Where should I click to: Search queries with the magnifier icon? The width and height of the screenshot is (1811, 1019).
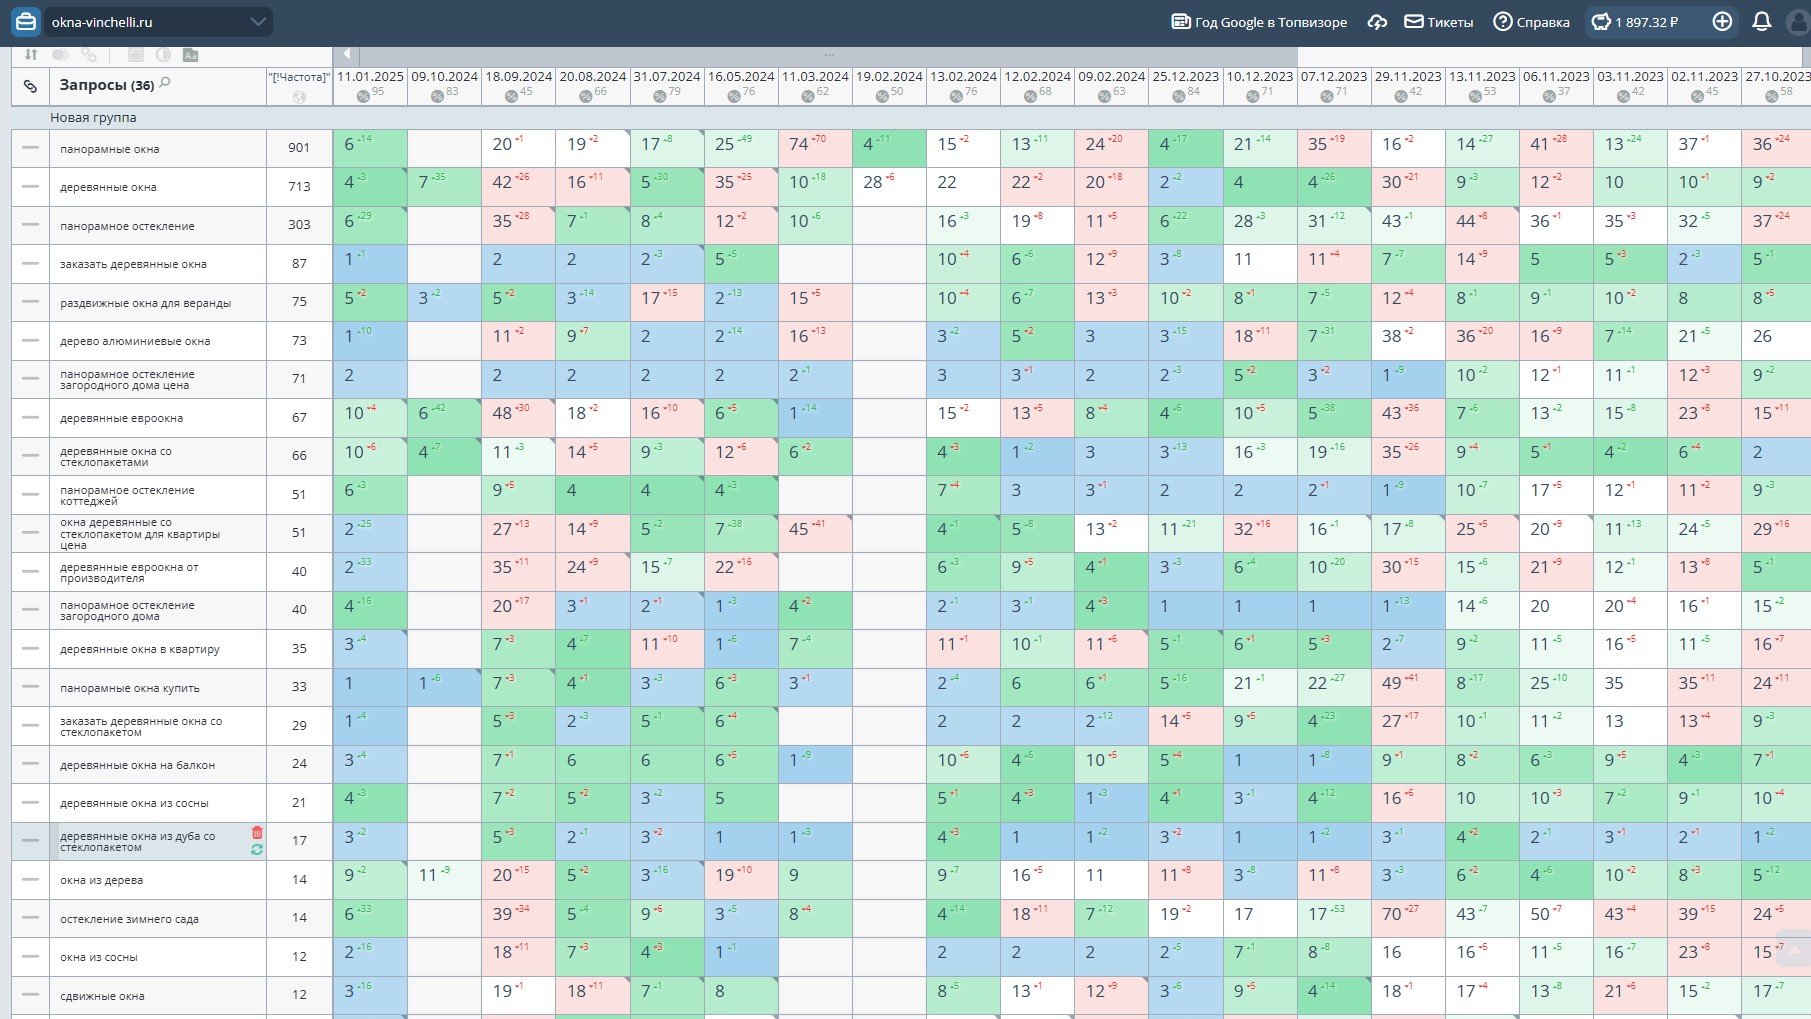165,83
